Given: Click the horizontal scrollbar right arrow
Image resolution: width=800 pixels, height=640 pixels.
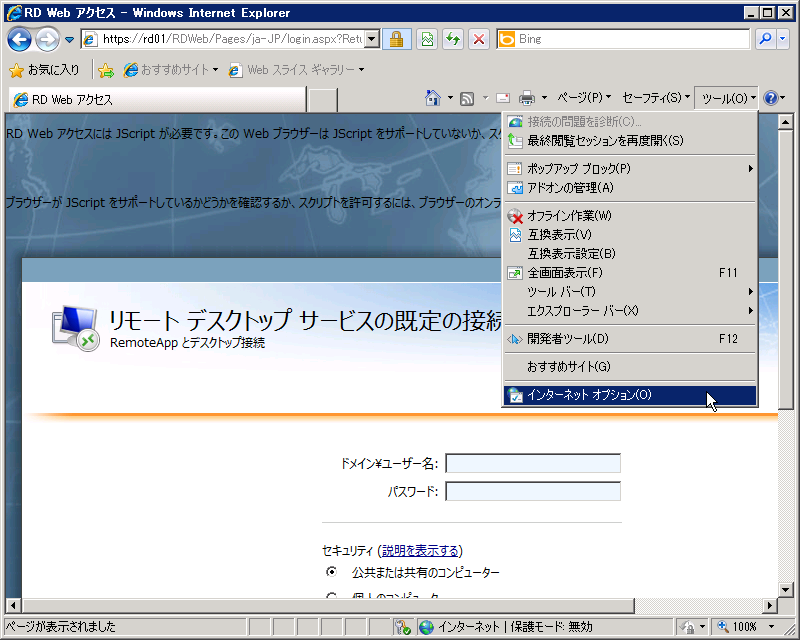Looking at the screenshot, I should point(770,606).
